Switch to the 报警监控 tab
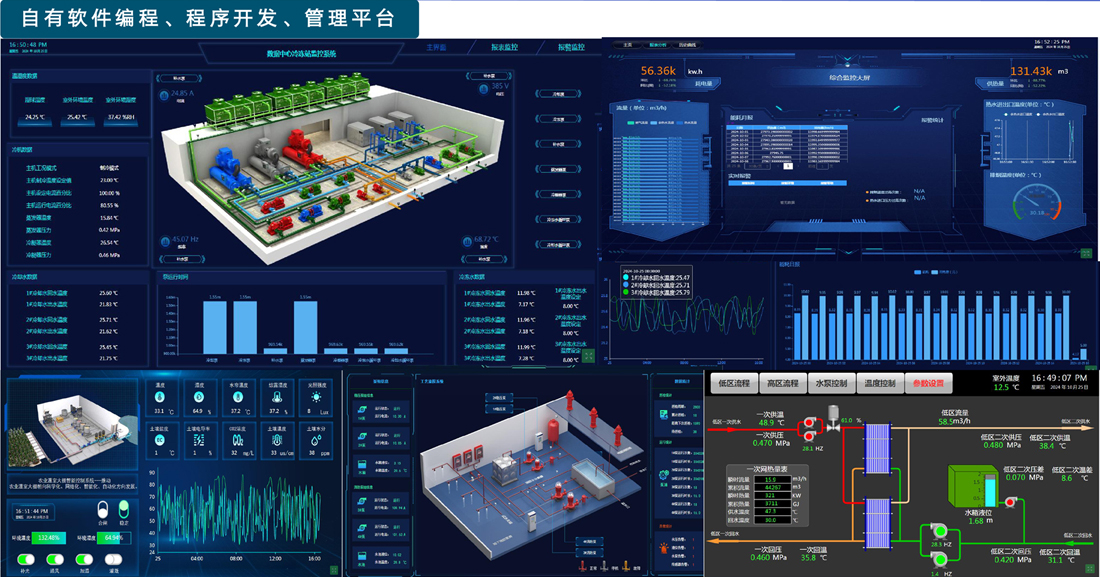 (x=571, y=47)
